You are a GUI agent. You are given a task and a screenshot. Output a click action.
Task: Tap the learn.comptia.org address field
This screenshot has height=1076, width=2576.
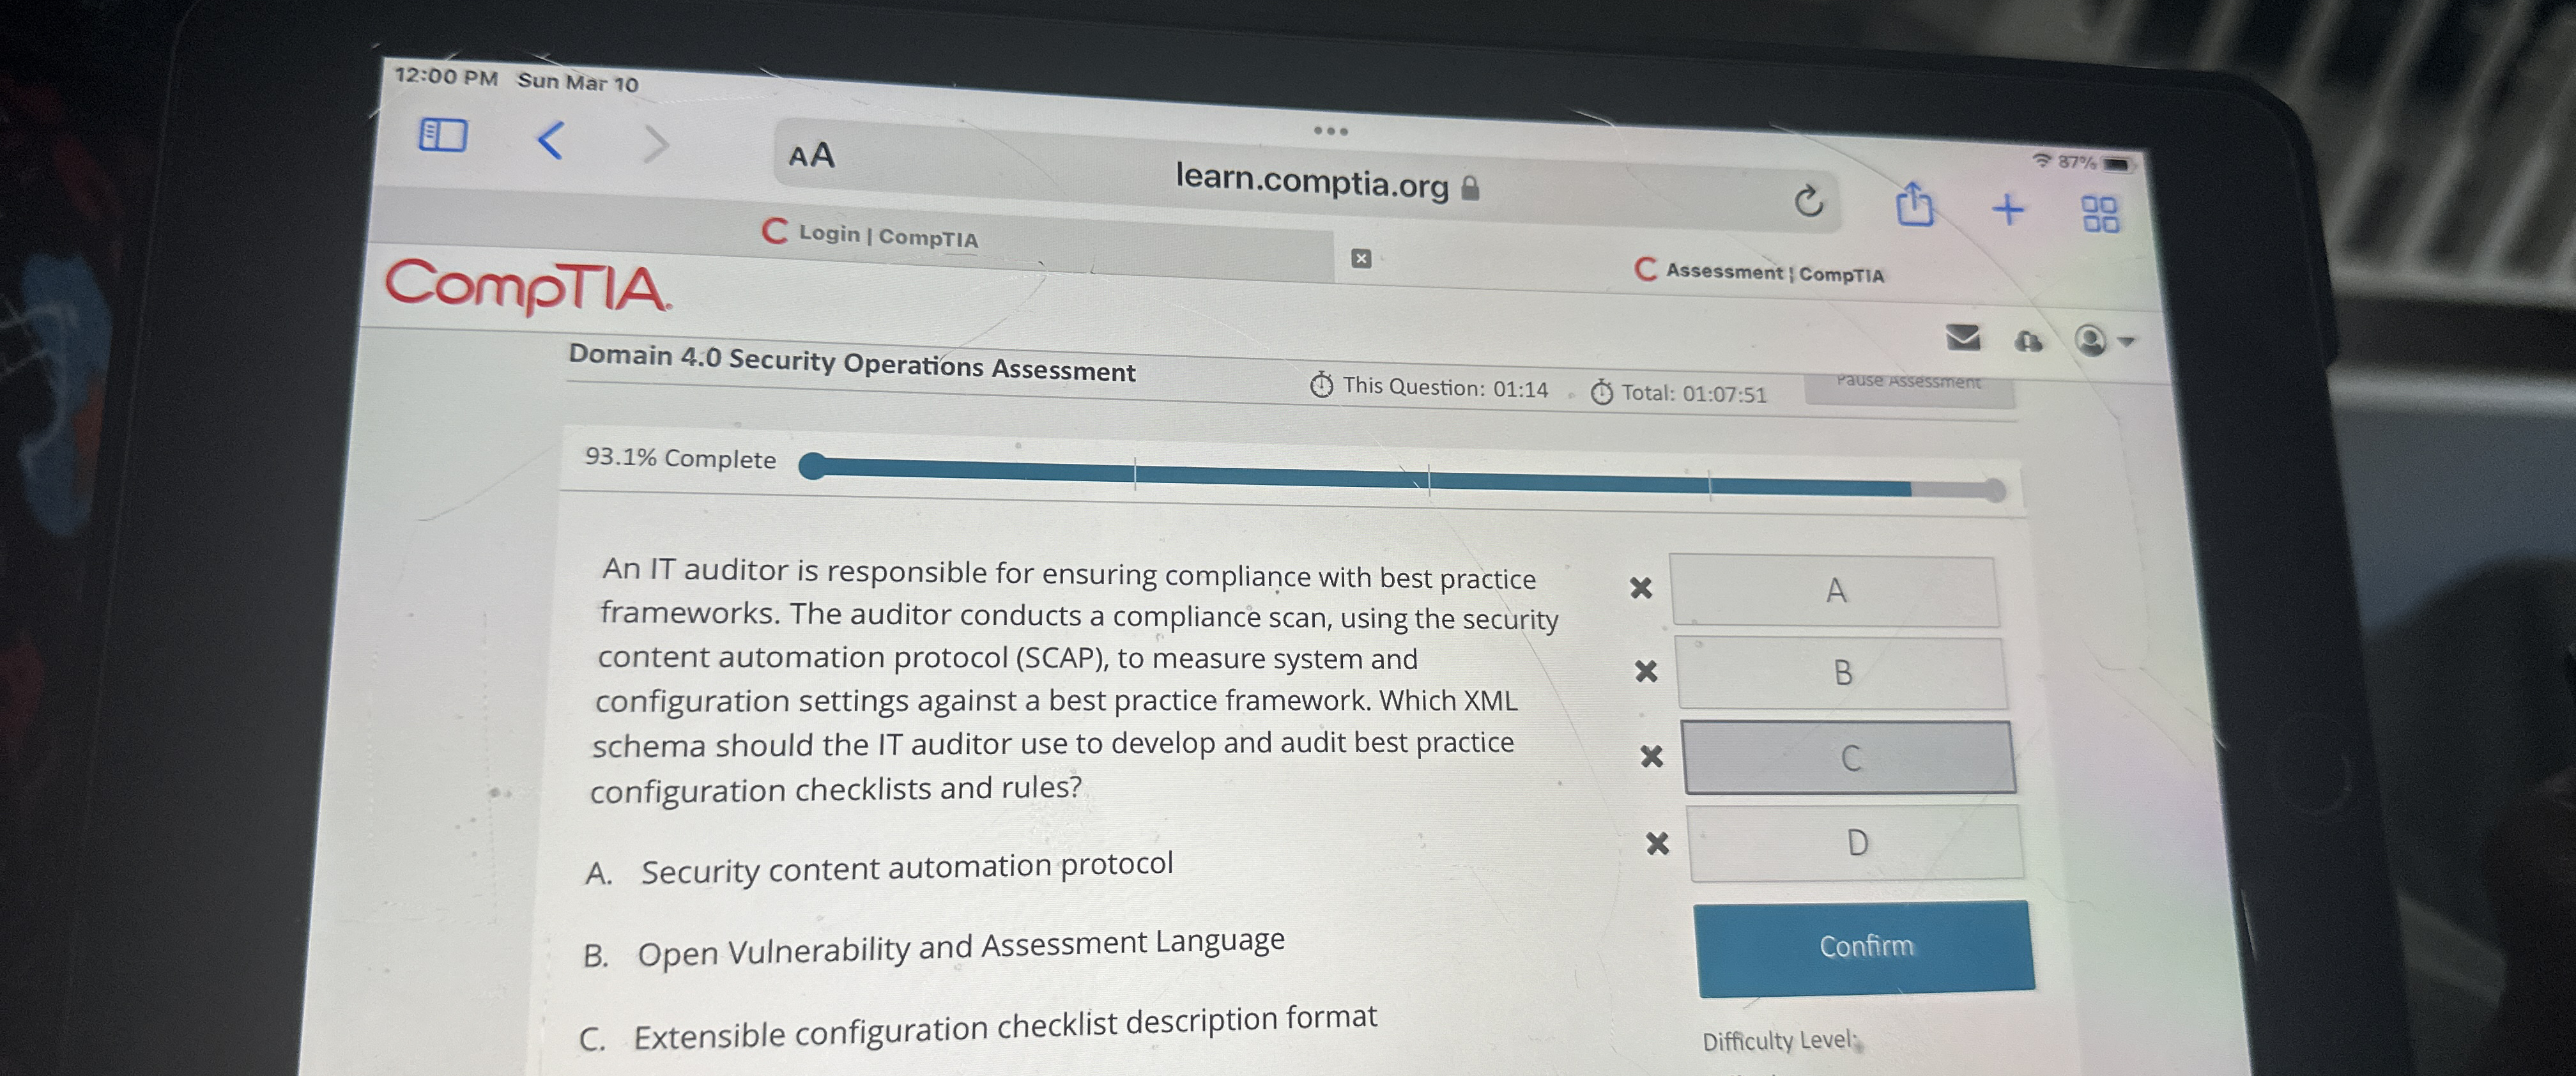coord(1311,182)
